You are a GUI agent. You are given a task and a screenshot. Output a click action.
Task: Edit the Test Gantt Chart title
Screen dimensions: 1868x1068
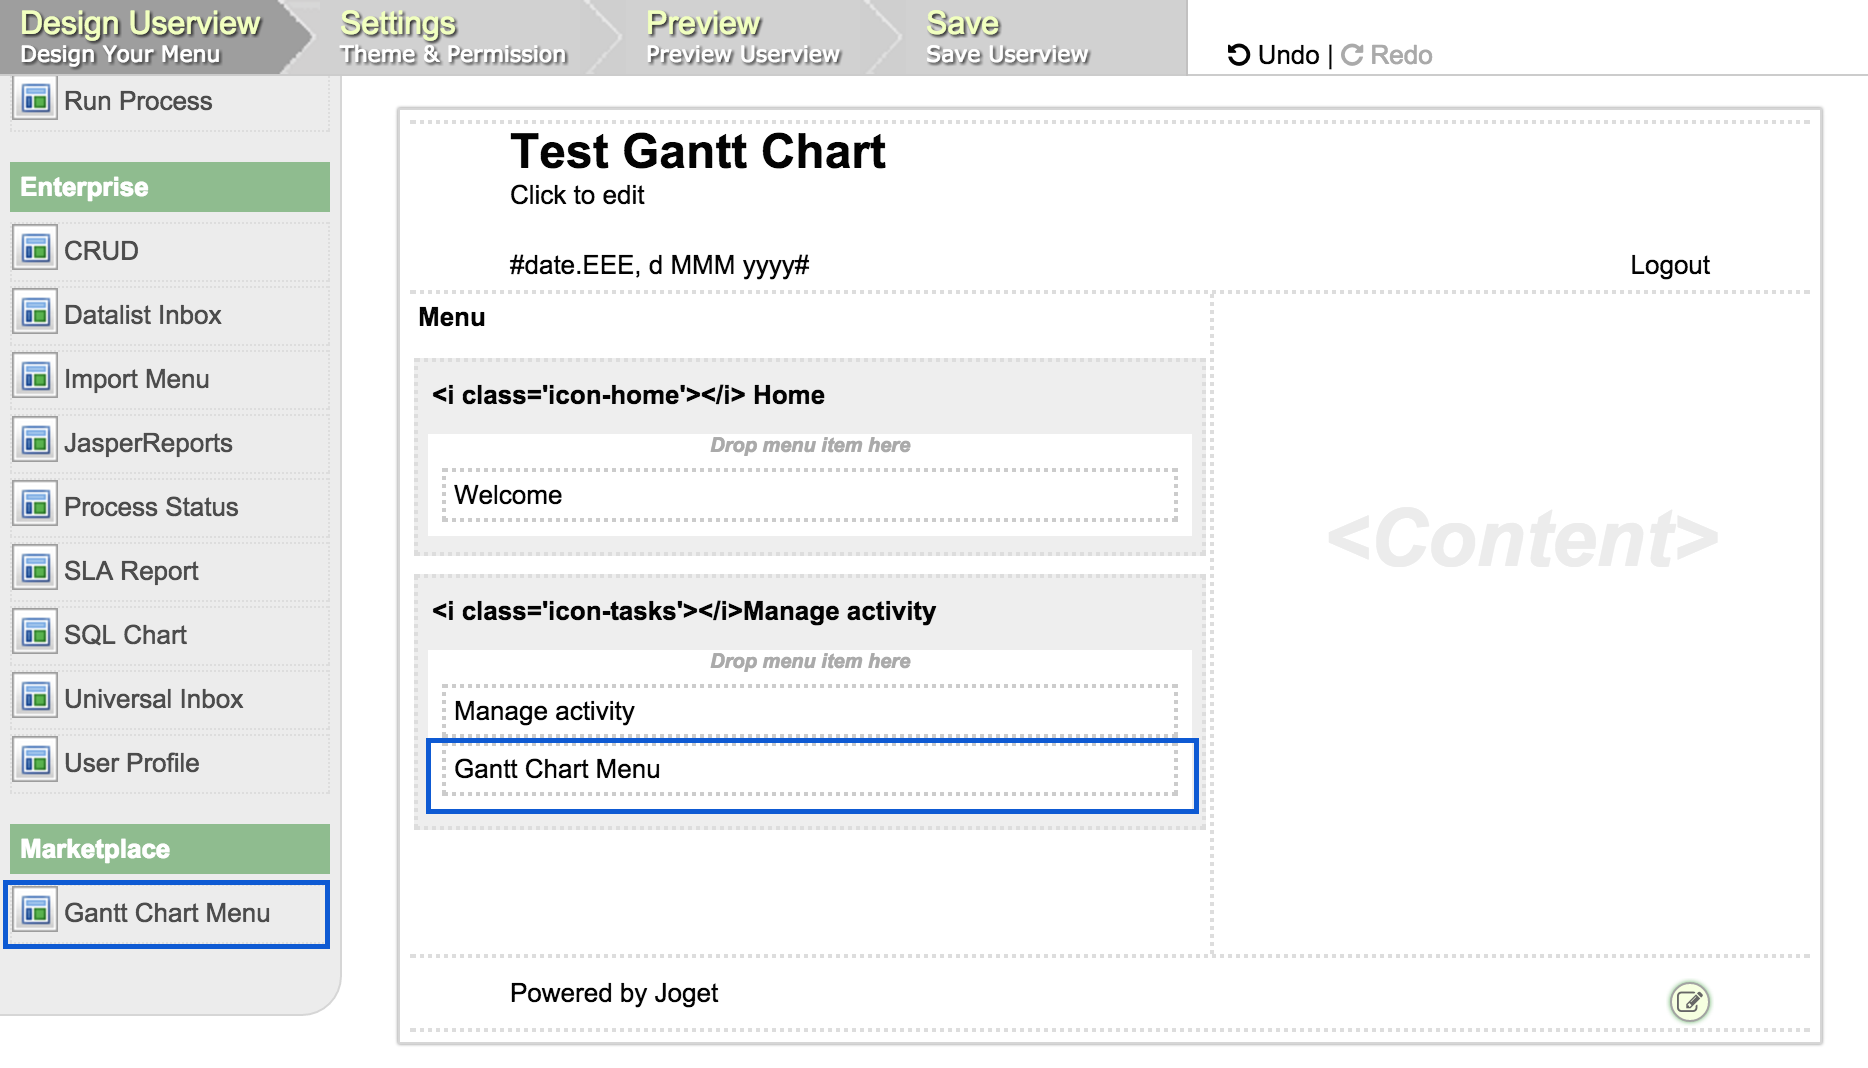[x=697, y=152]
